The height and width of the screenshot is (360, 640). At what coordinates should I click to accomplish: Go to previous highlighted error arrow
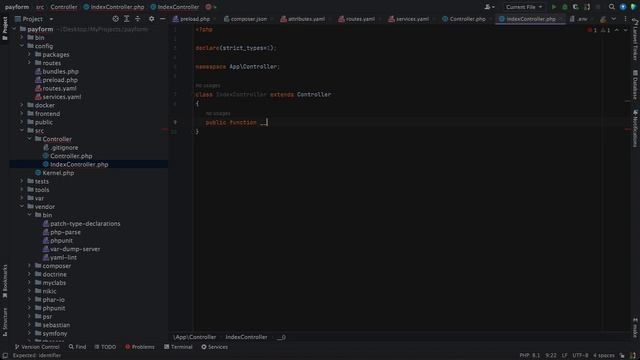tap(617, 30)
